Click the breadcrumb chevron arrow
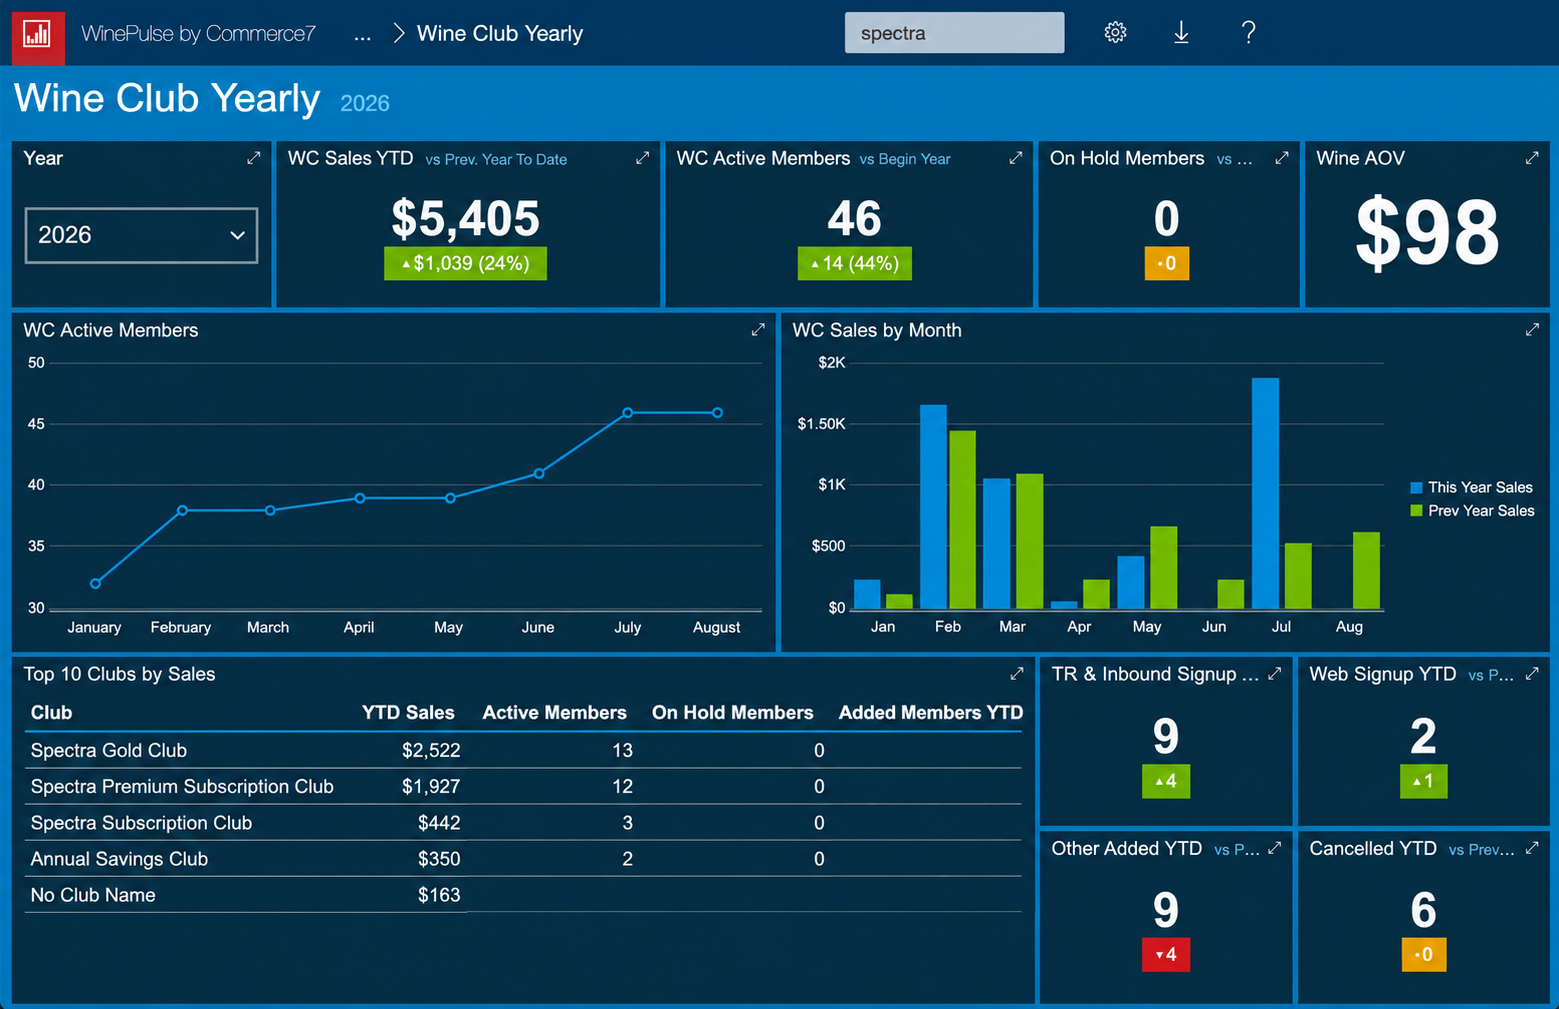Viewport: 1559px width, 1009px height. coord(398,34)
